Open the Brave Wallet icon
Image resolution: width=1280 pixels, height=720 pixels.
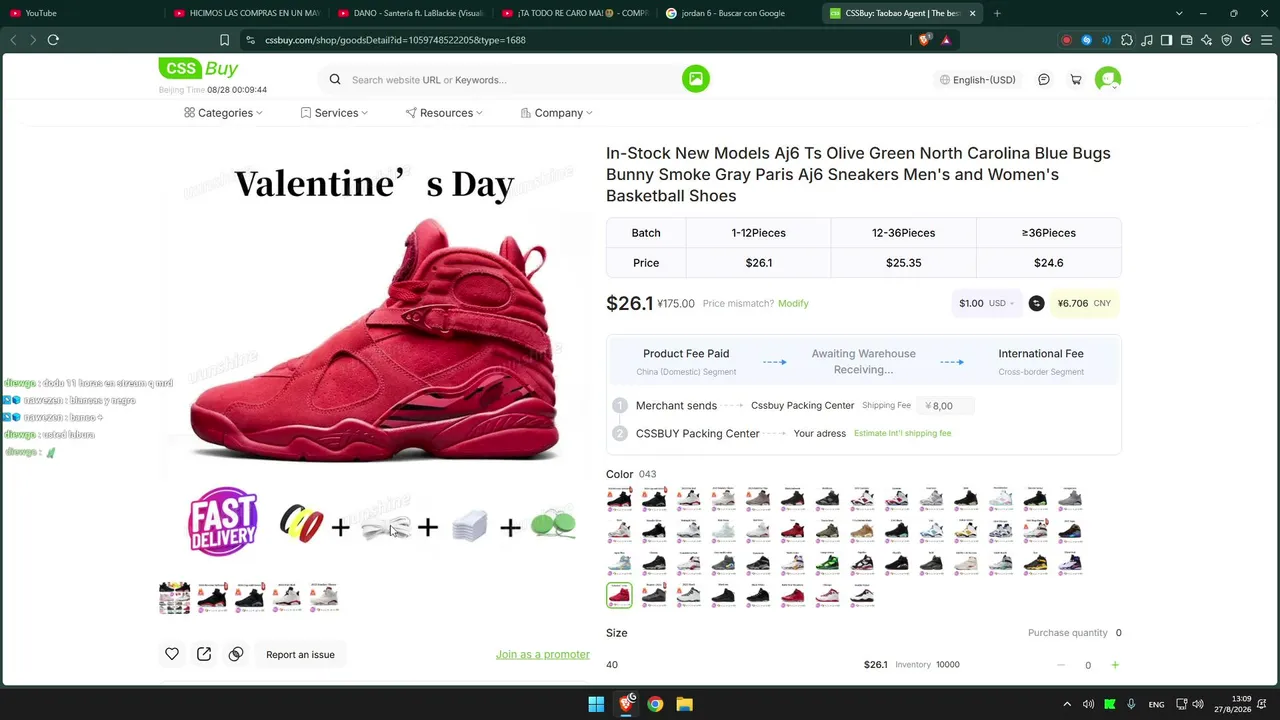pos(1187,40)
